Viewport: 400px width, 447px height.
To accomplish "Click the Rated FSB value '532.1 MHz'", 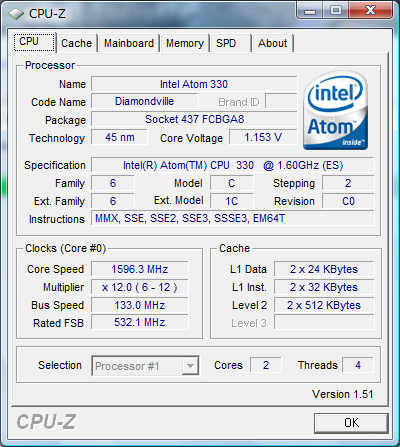I will [x=140, y=322].
